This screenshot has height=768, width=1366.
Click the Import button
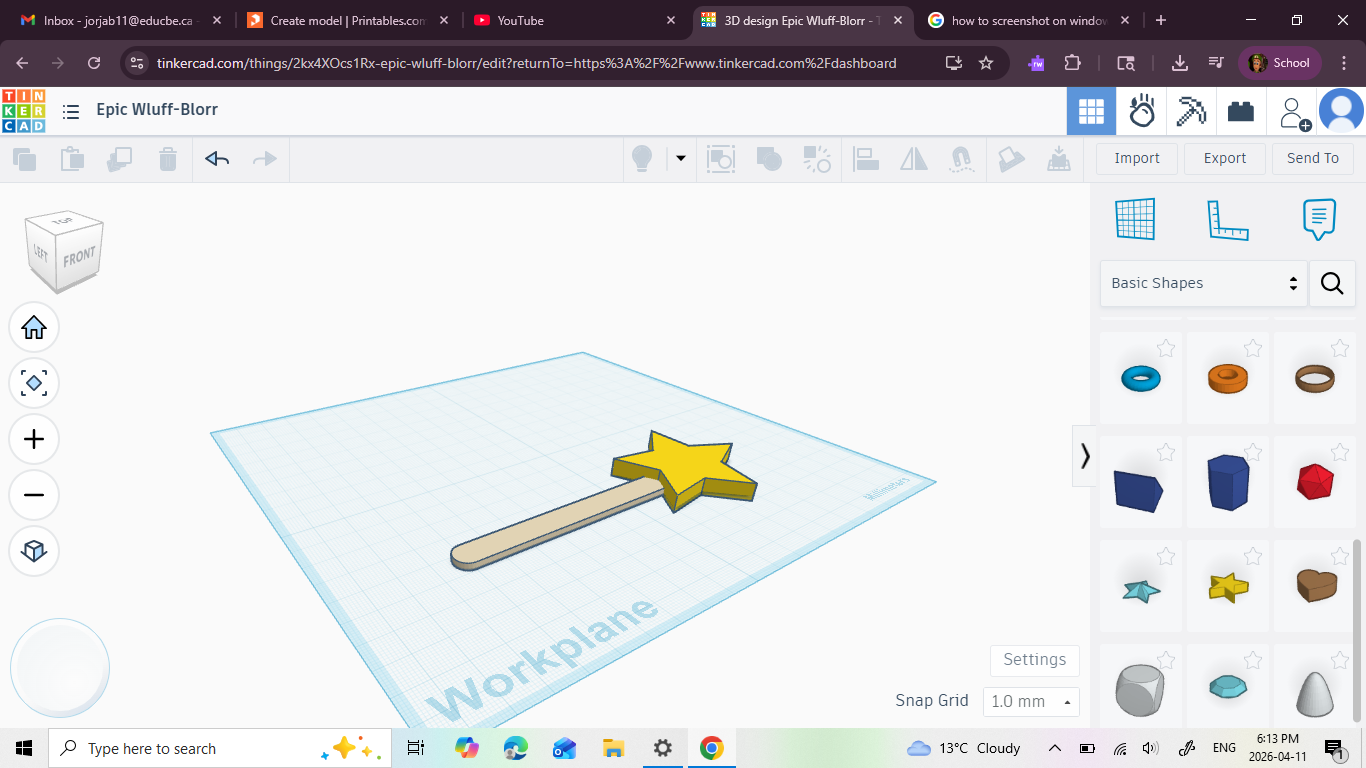point(1137,158)
